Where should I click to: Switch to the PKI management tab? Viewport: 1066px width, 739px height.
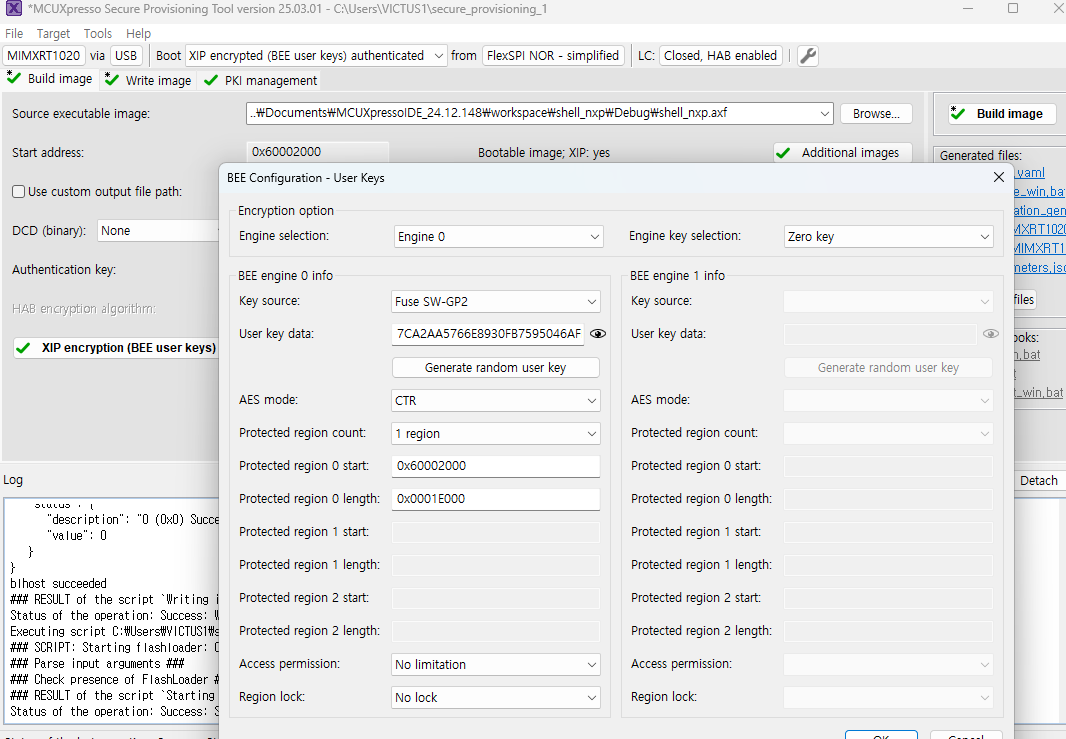click(x=261, y=80)
